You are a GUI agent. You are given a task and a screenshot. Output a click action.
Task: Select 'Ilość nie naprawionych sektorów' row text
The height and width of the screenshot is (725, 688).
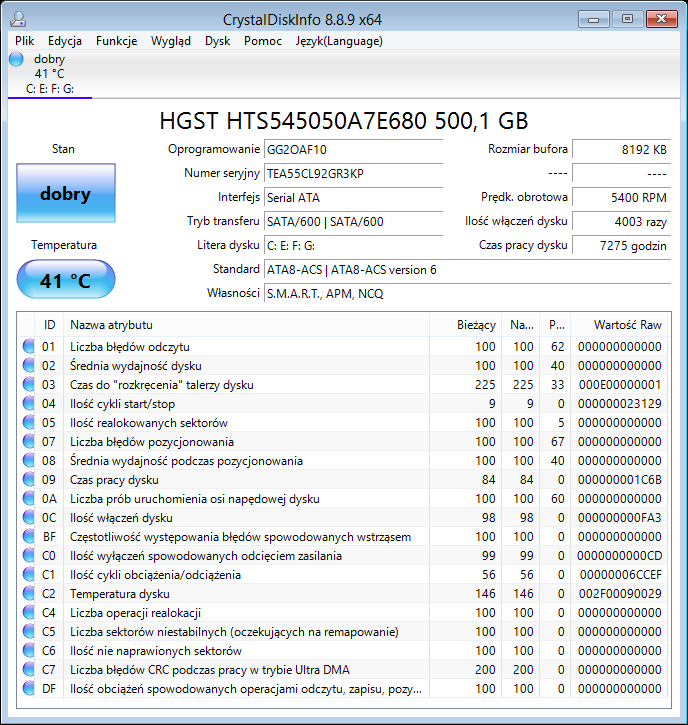click(156, 651)
